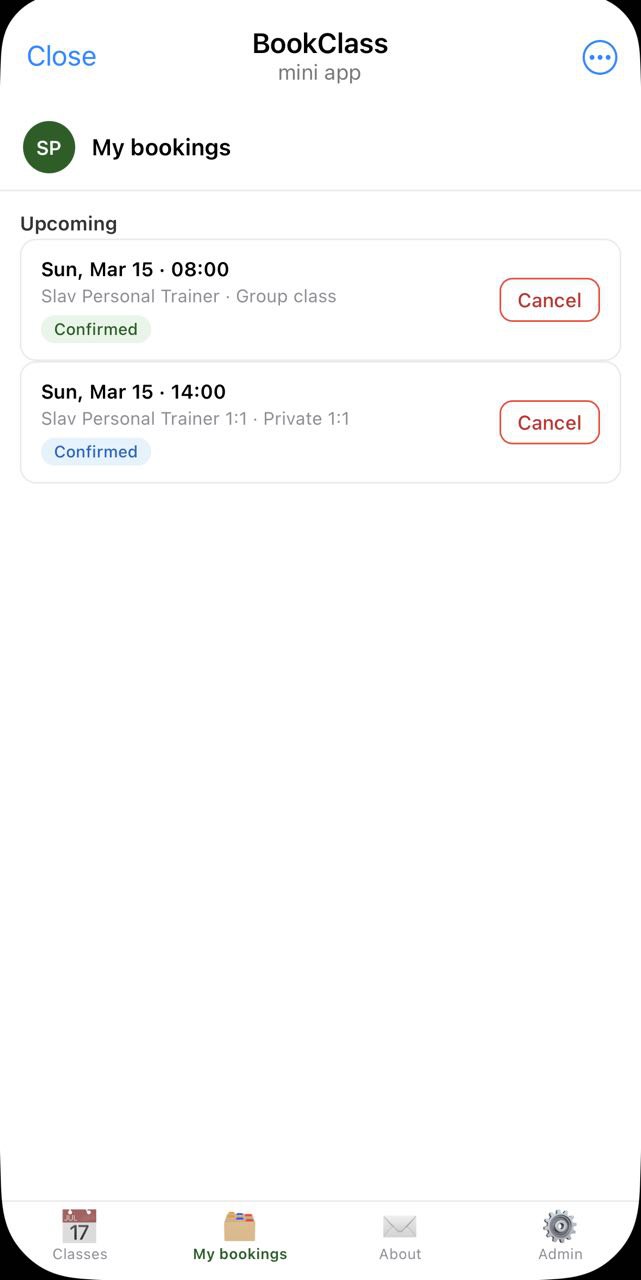Select the Classes calendar icon
The width and height of the screenshot is (641, 1280).
point(79,1225)
